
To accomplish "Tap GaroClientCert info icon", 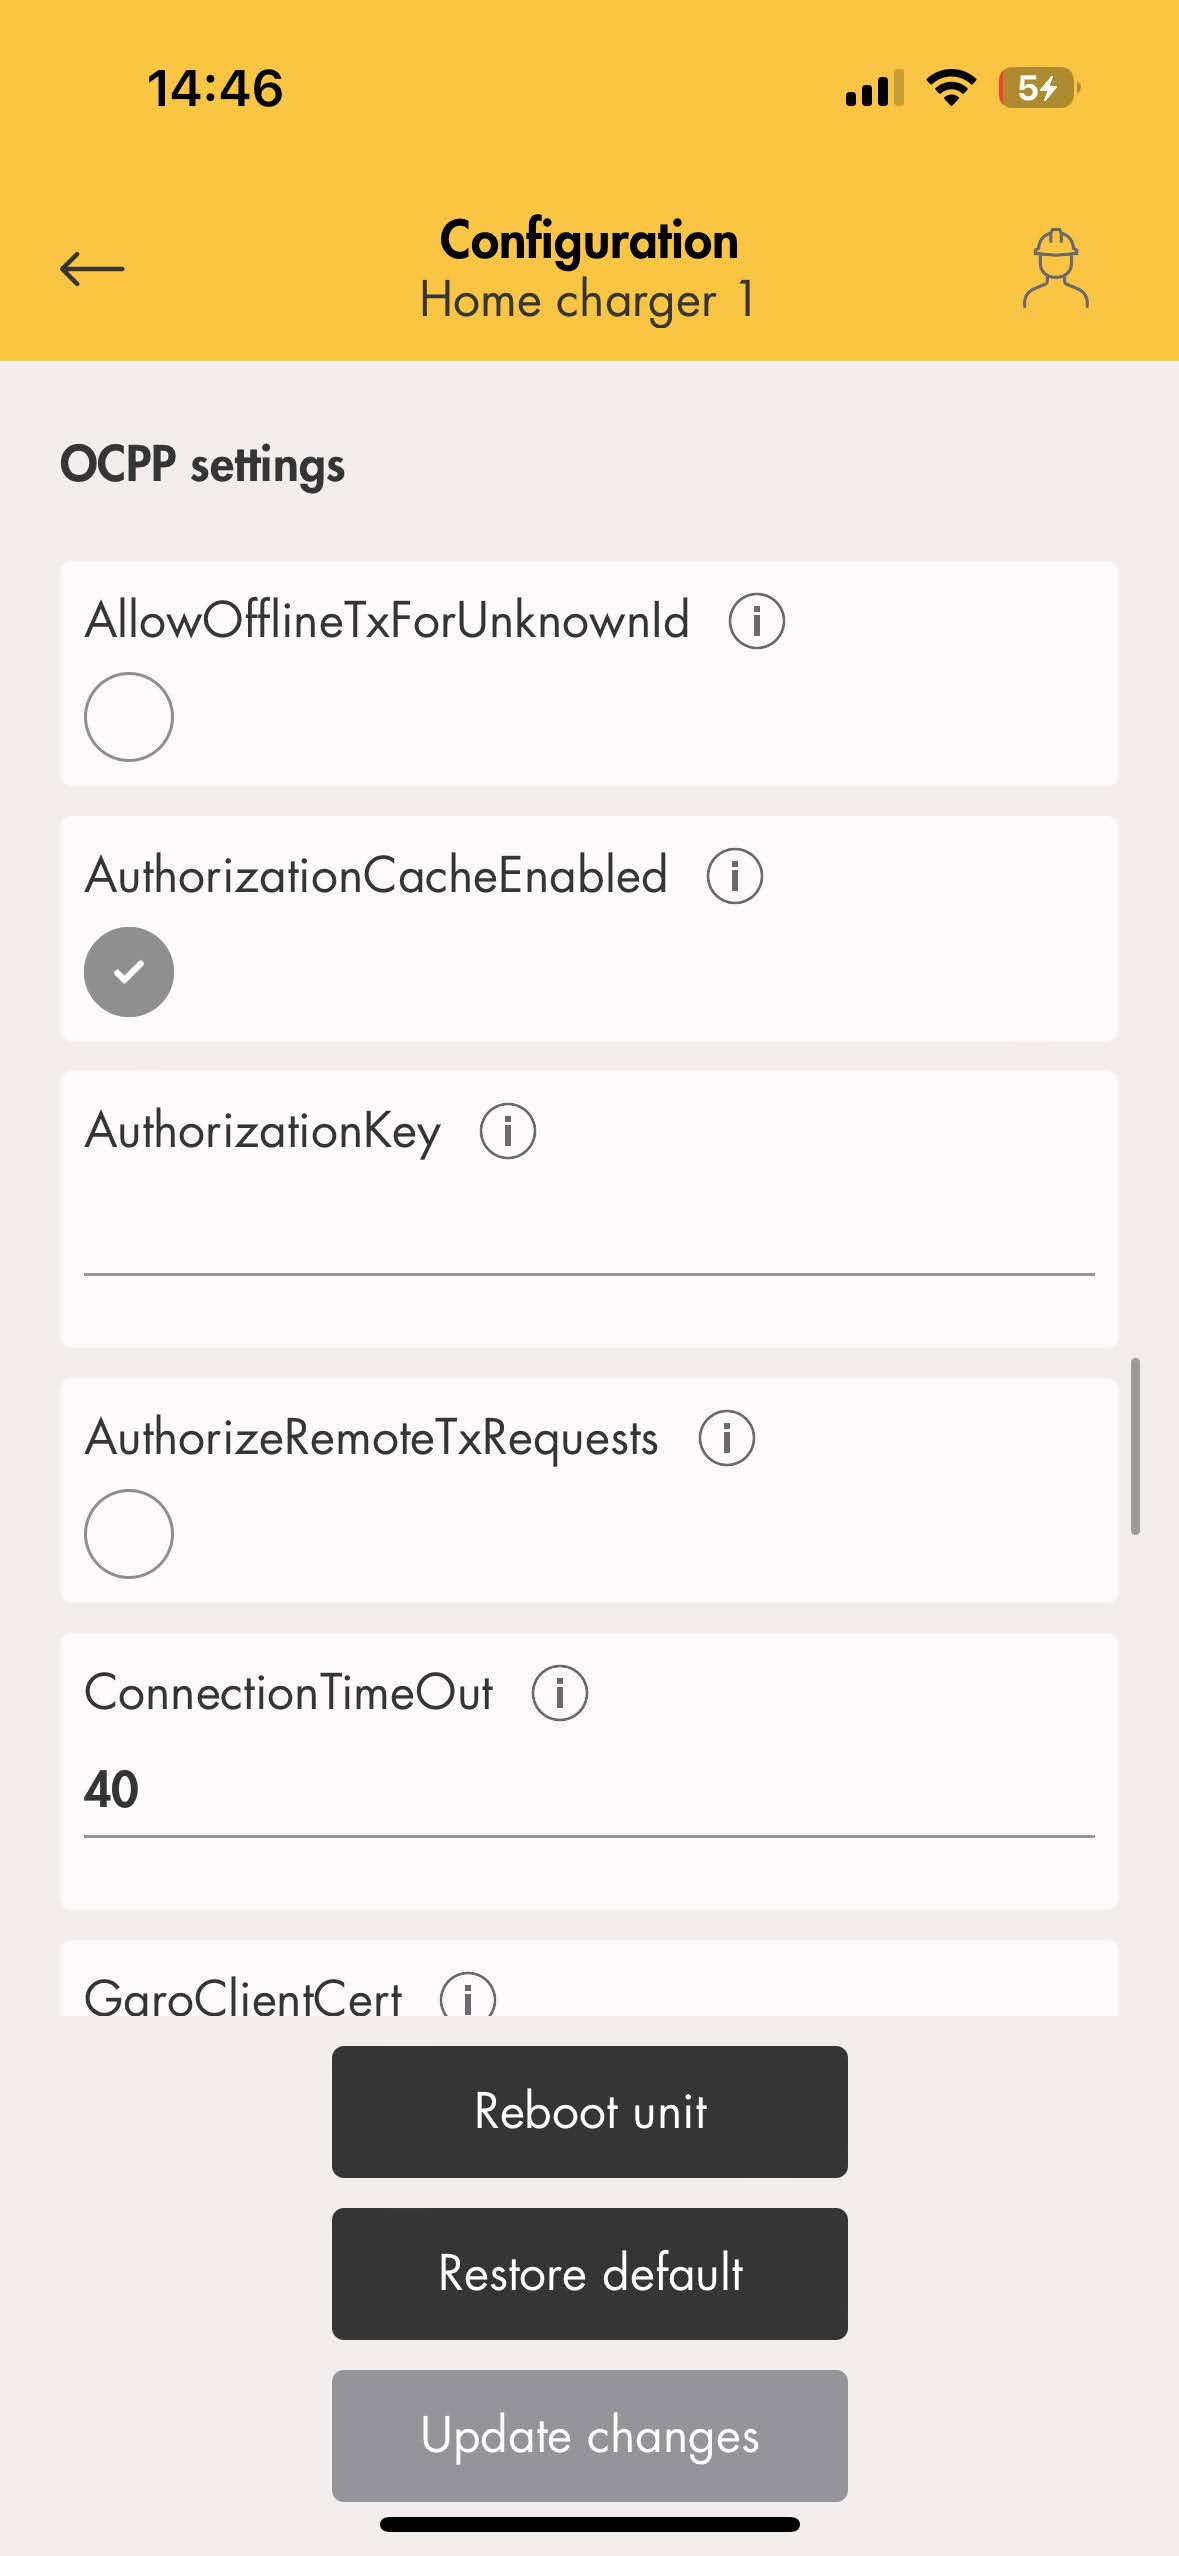I will 467,1998.
